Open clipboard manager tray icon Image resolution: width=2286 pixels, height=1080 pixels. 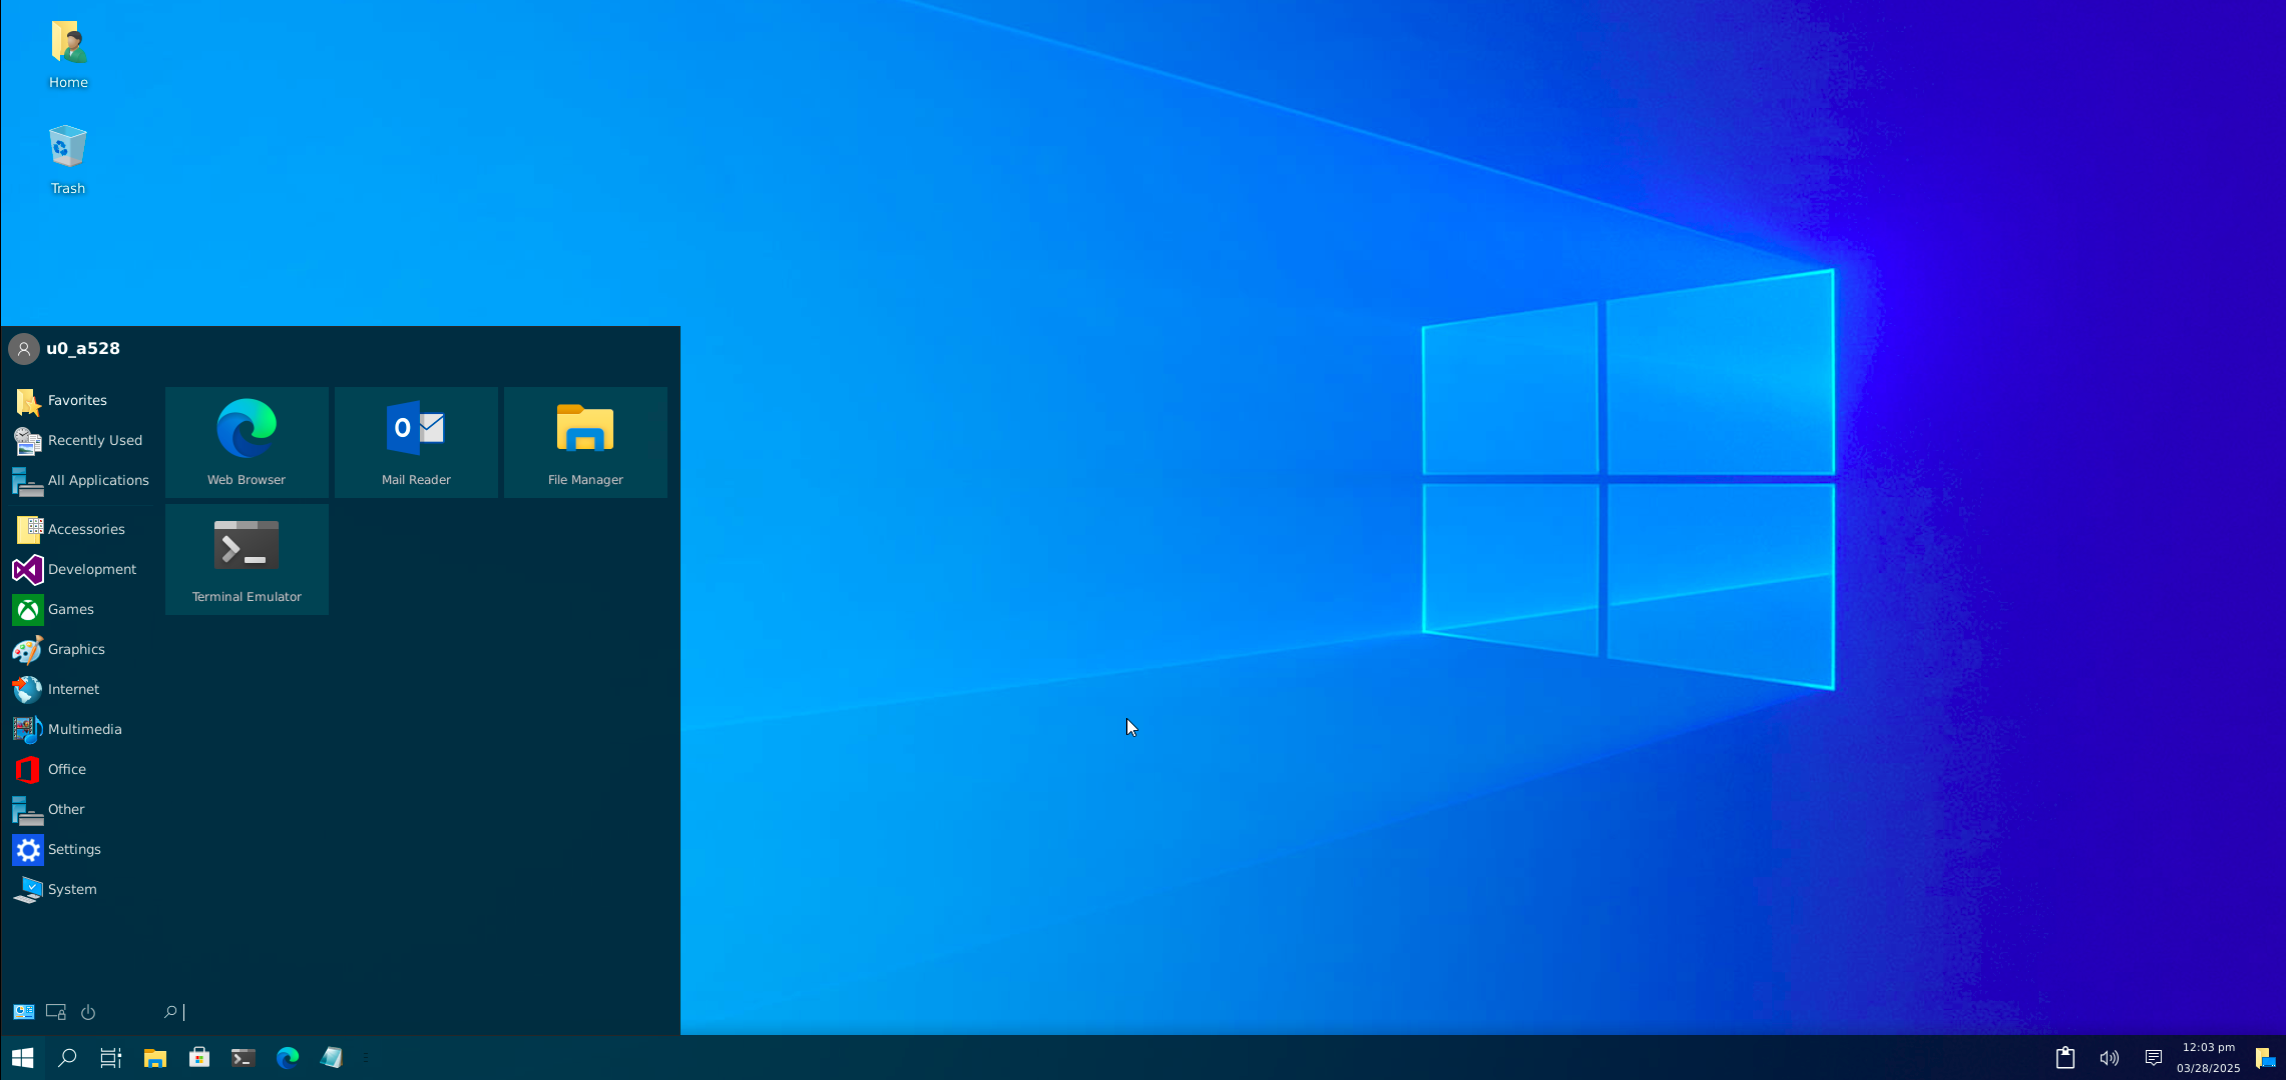tap(2065, 1058)
